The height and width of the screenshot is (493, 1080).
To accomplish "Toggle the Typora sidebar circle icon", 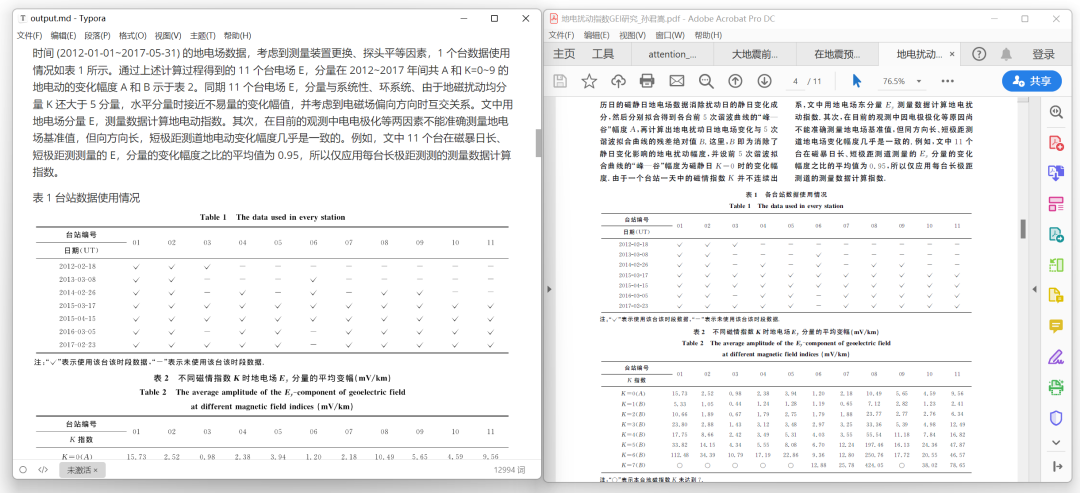I will pos(23,470).
